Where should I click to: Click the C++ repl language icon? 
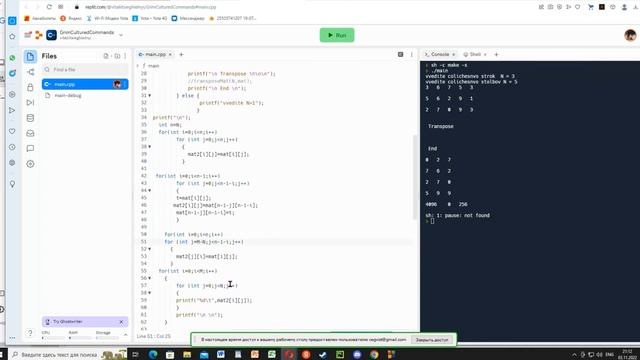coord(51,35)
